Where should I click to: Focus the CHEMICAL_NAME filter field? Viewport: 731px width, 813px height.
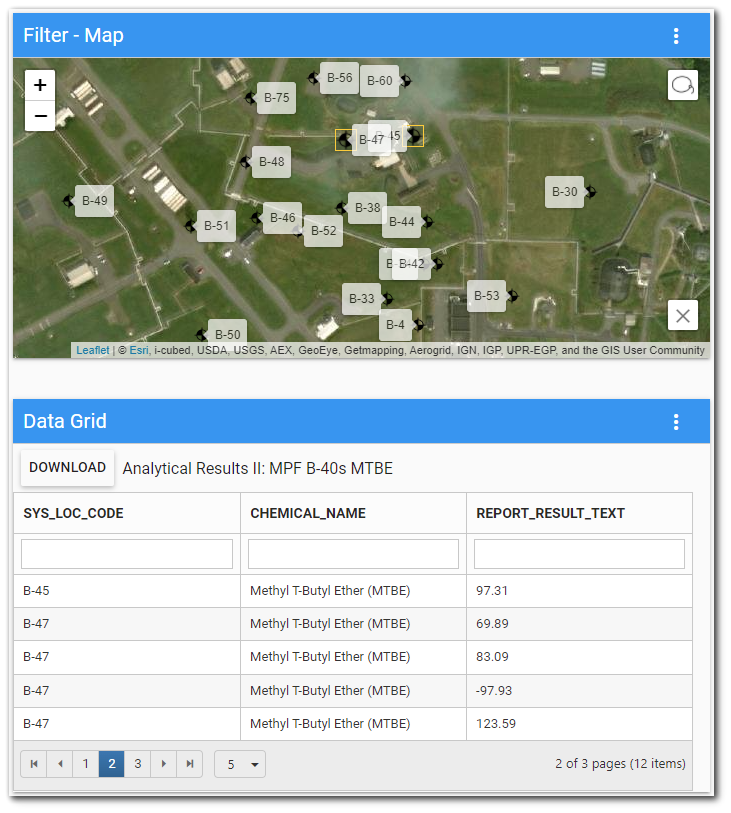pos(354,554)
